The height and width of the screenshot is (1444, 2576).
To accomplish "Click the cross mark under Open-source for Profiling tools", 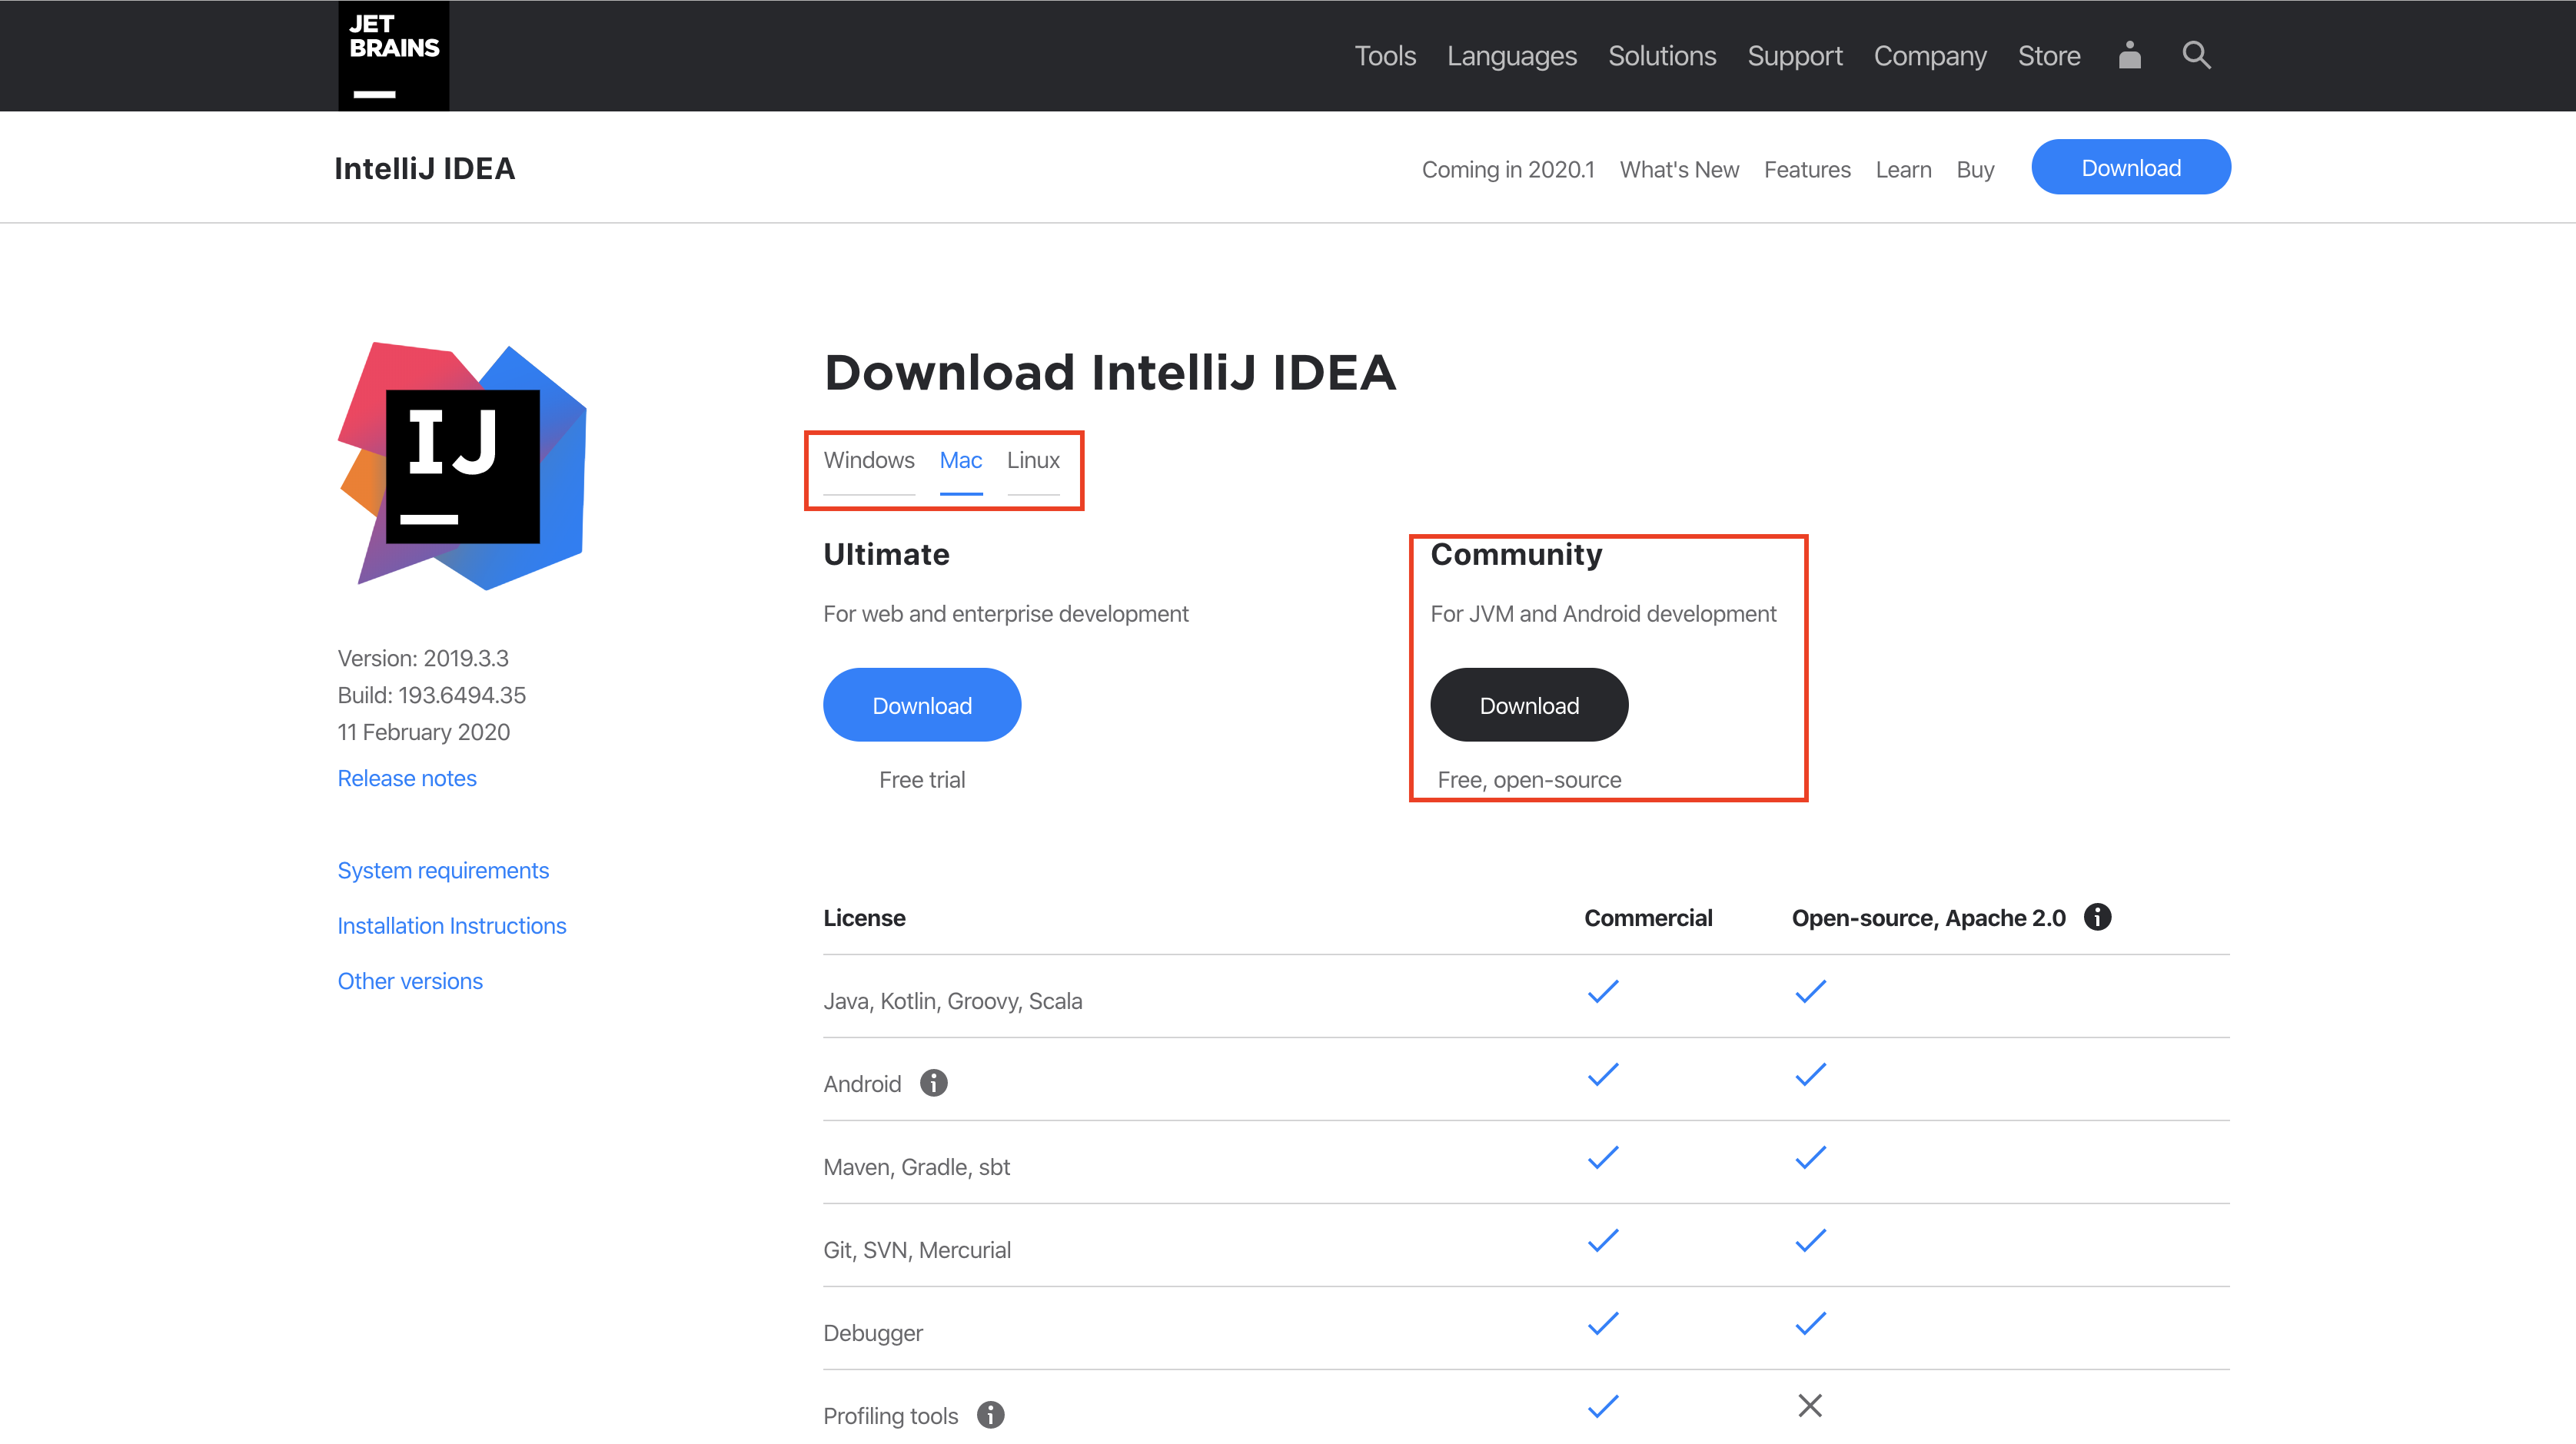I will coord(1809,1405).
